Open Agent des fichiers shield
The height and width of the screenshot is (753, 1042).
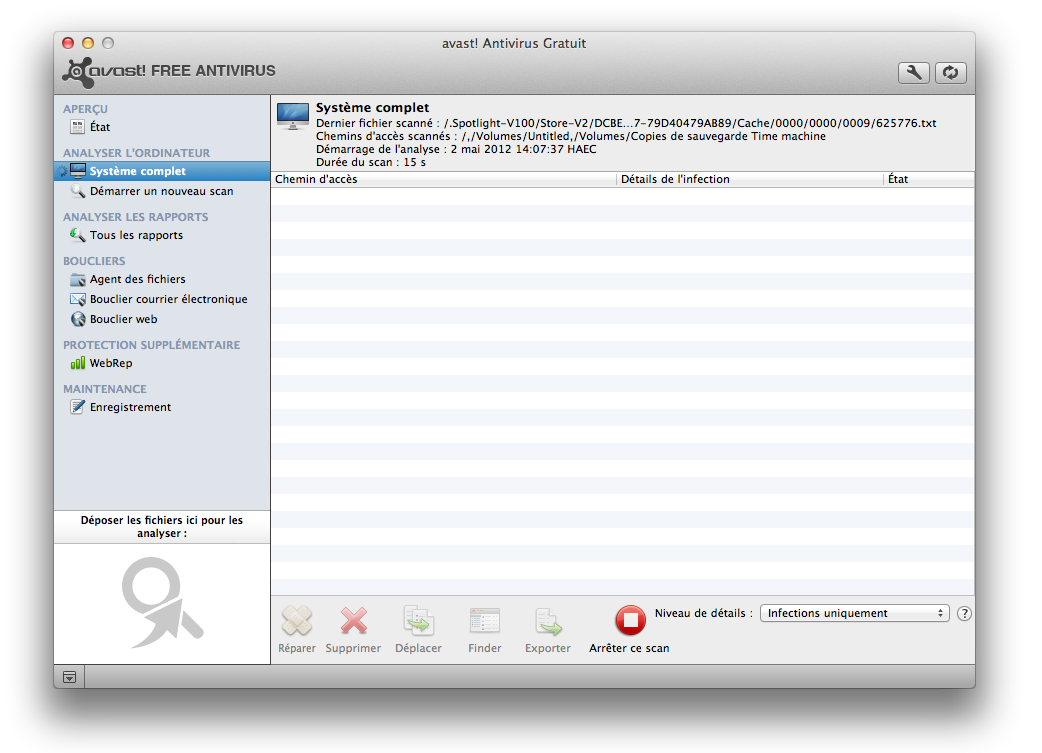point(137,279)
